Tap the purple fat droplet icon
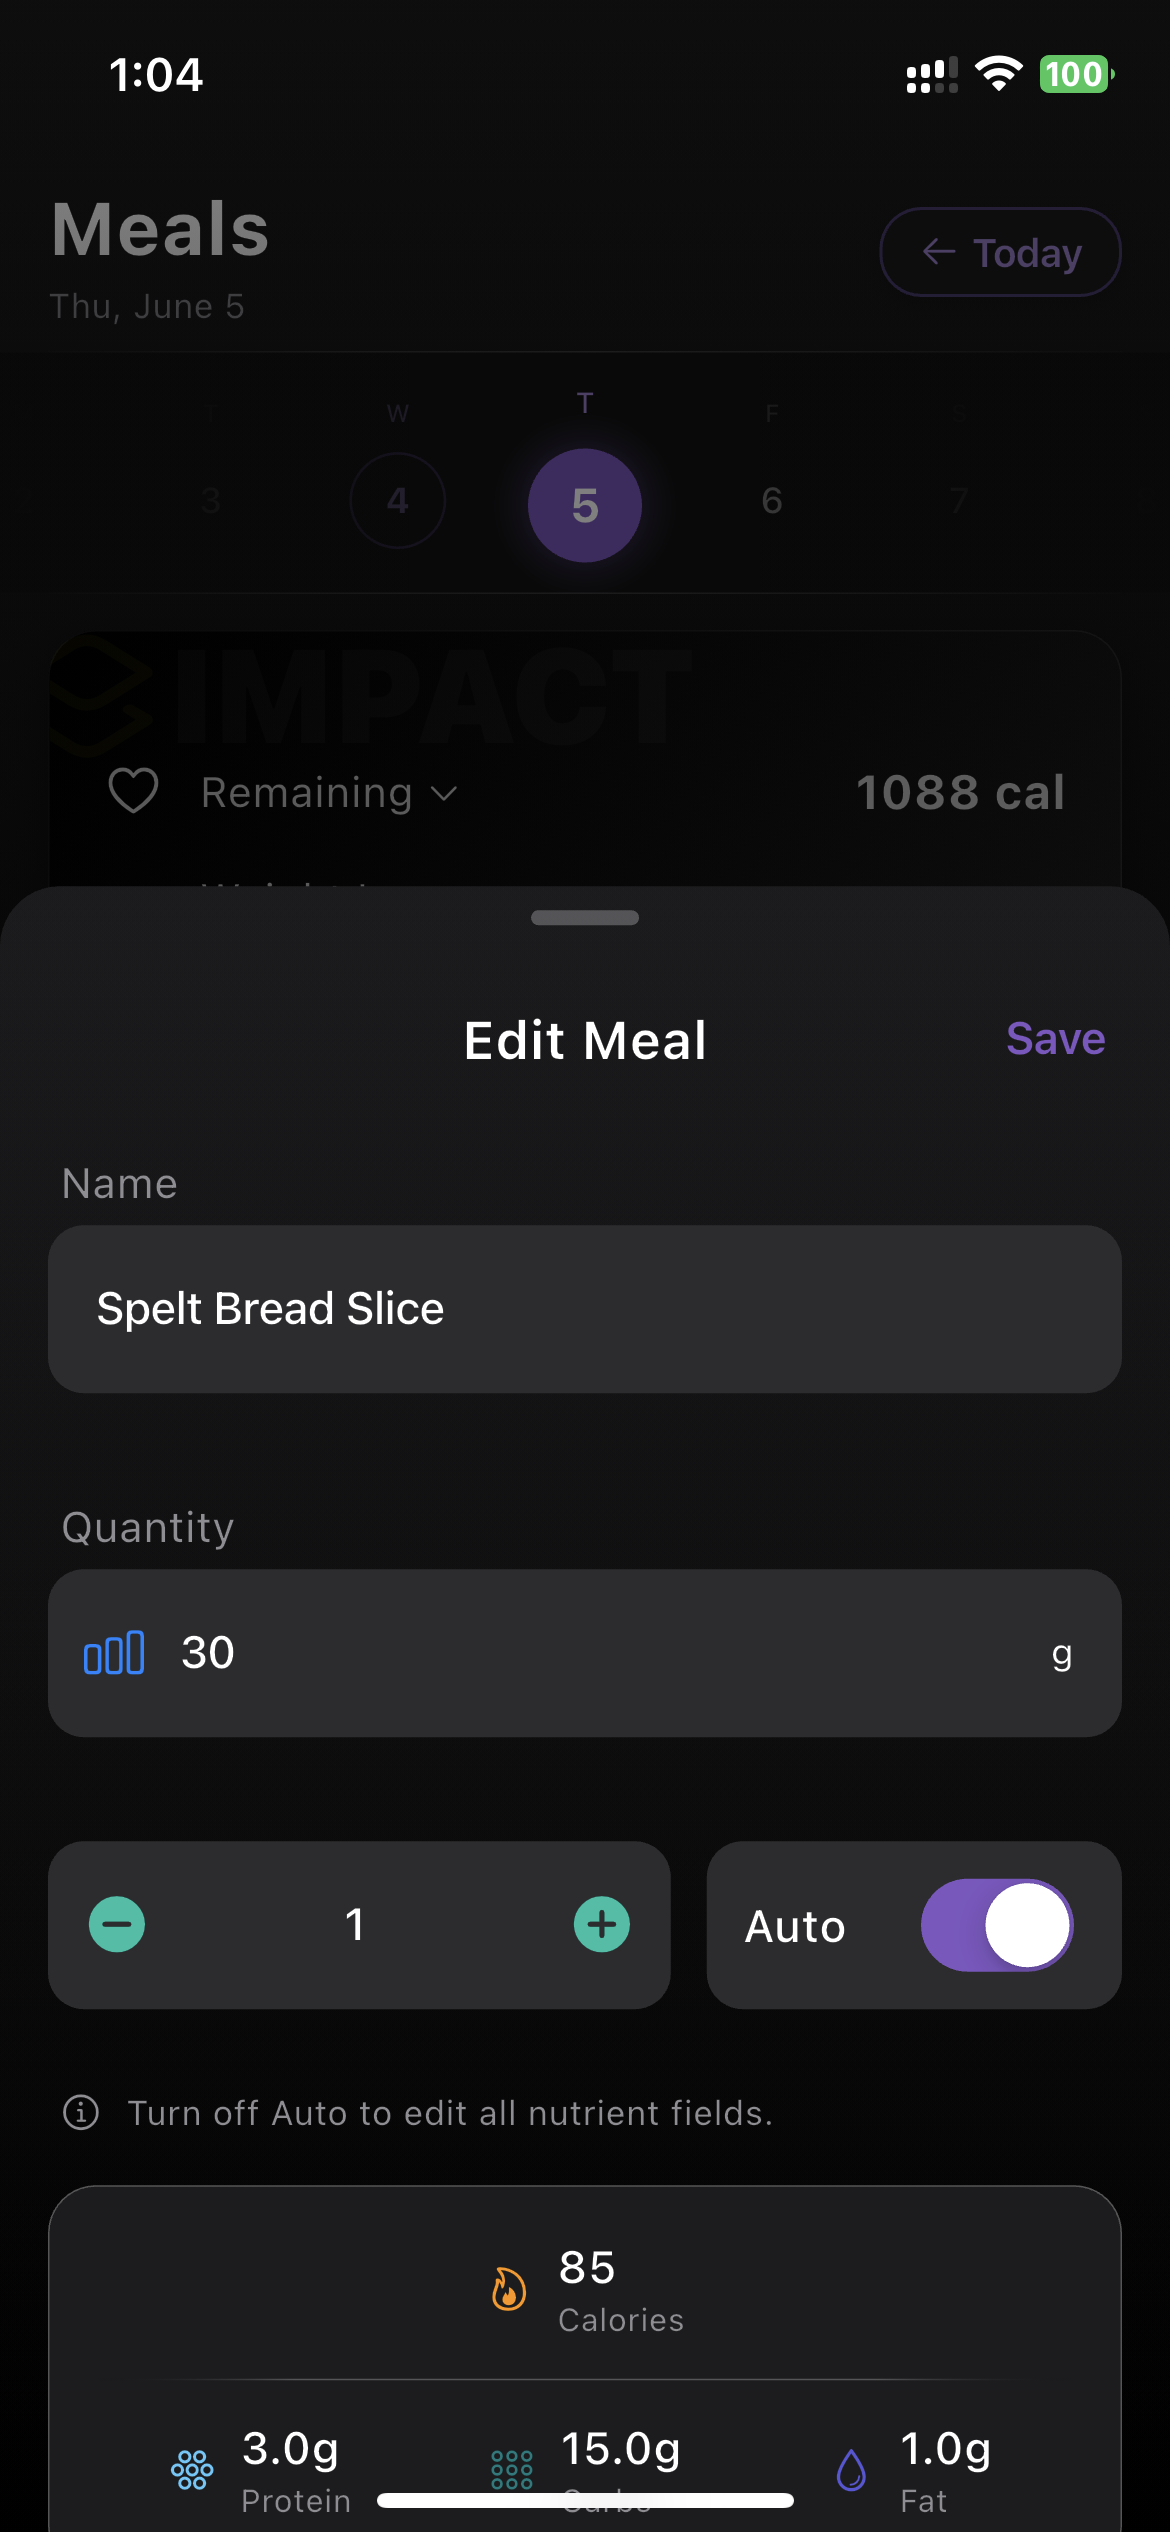The image size is (1170, 2532). (x=851, y=2470)
